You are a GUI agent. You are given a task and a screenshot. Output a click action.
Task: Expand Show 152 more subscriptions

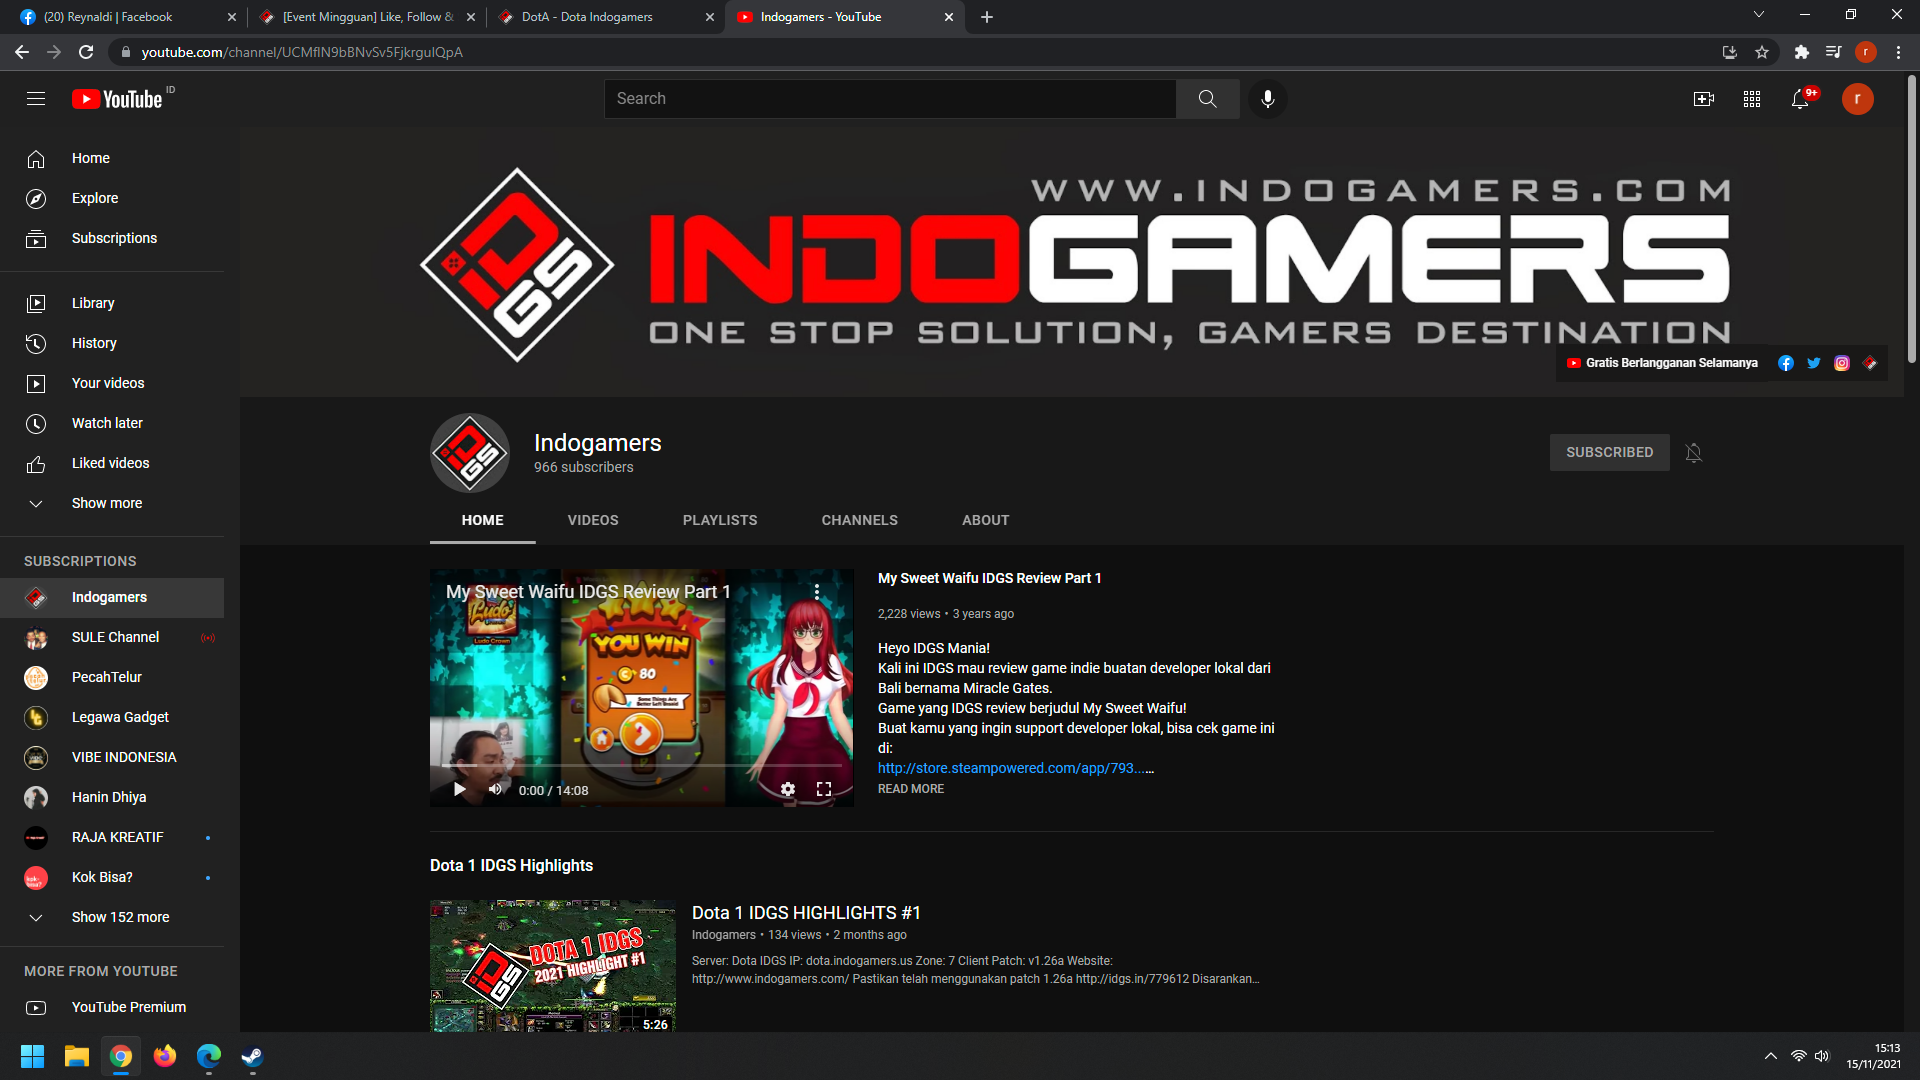tap(120, 917)
